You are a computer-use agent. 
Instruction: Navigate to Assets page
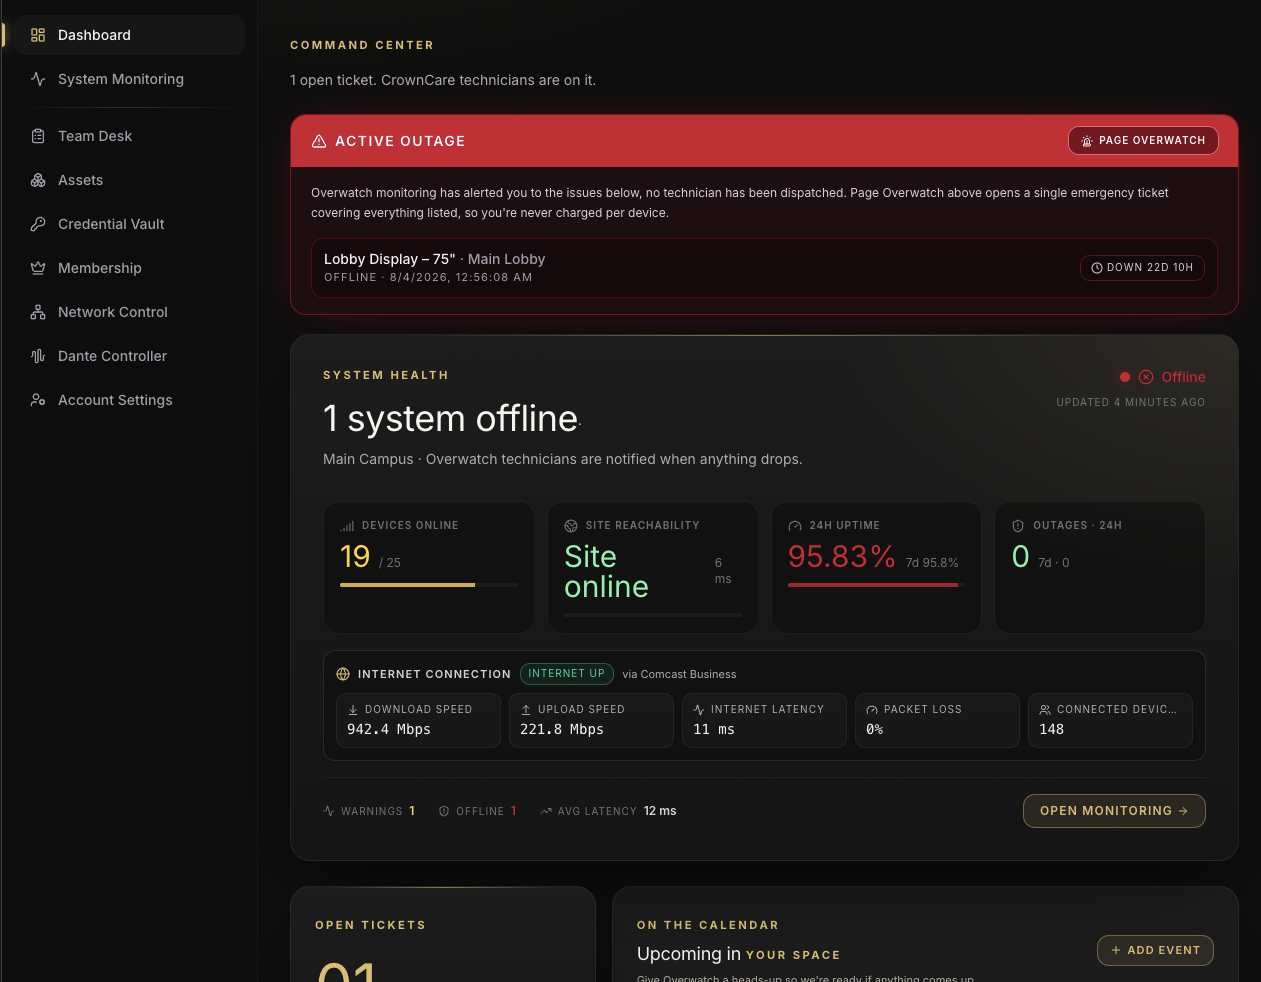pos(129,180)
